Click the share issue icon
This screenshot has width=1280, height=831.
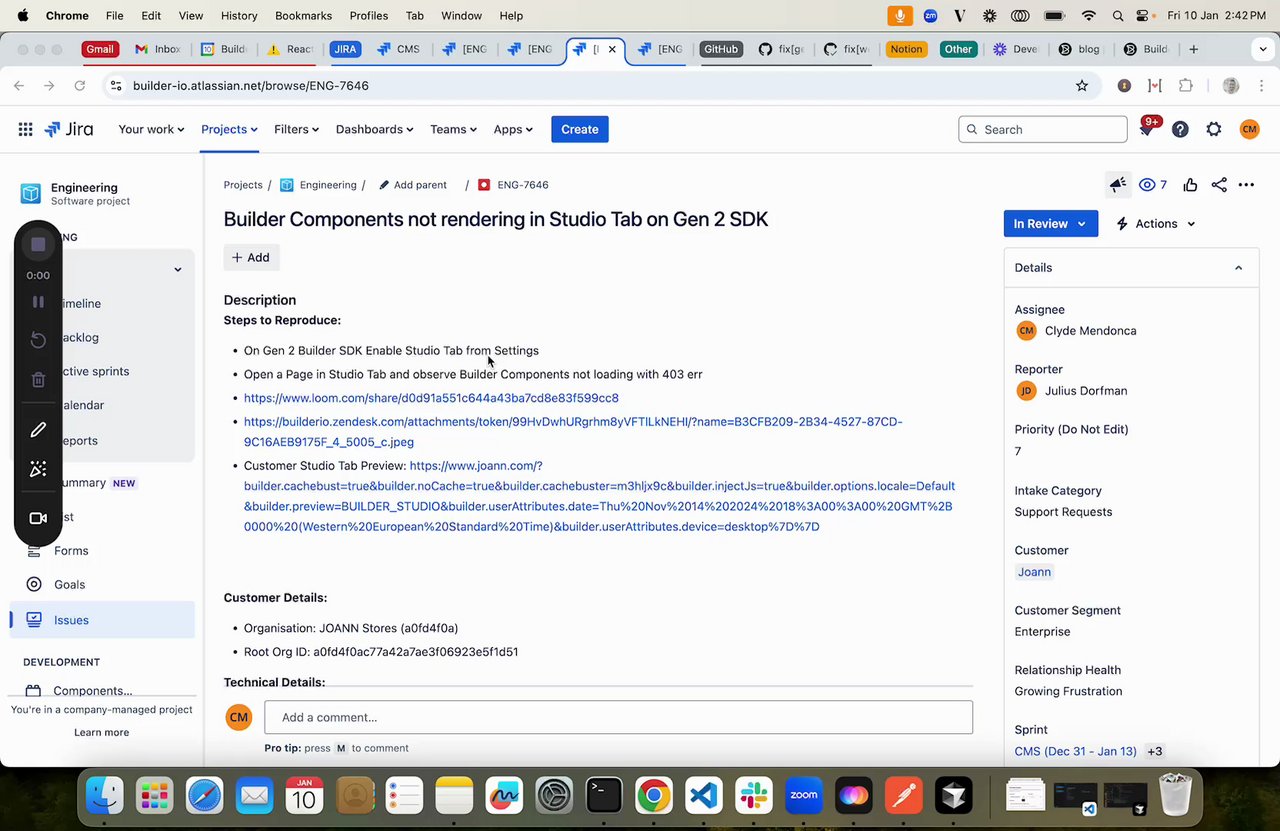click(1219, 185)
